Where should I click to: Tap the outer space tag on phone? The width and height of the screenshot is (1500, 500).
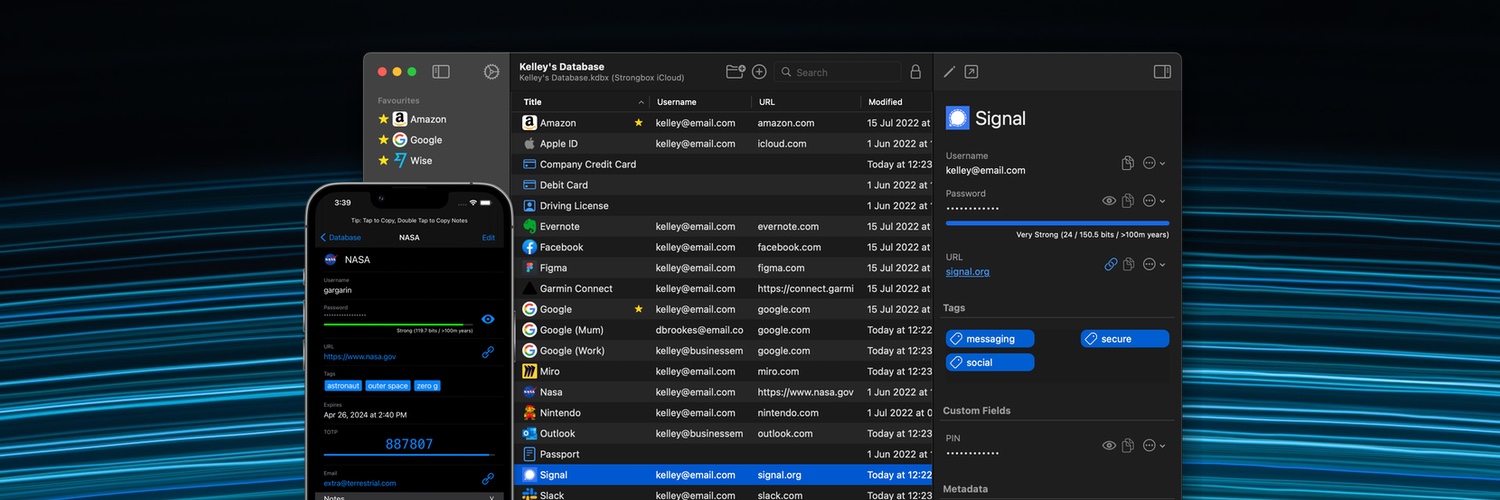[x=388, y=385]
